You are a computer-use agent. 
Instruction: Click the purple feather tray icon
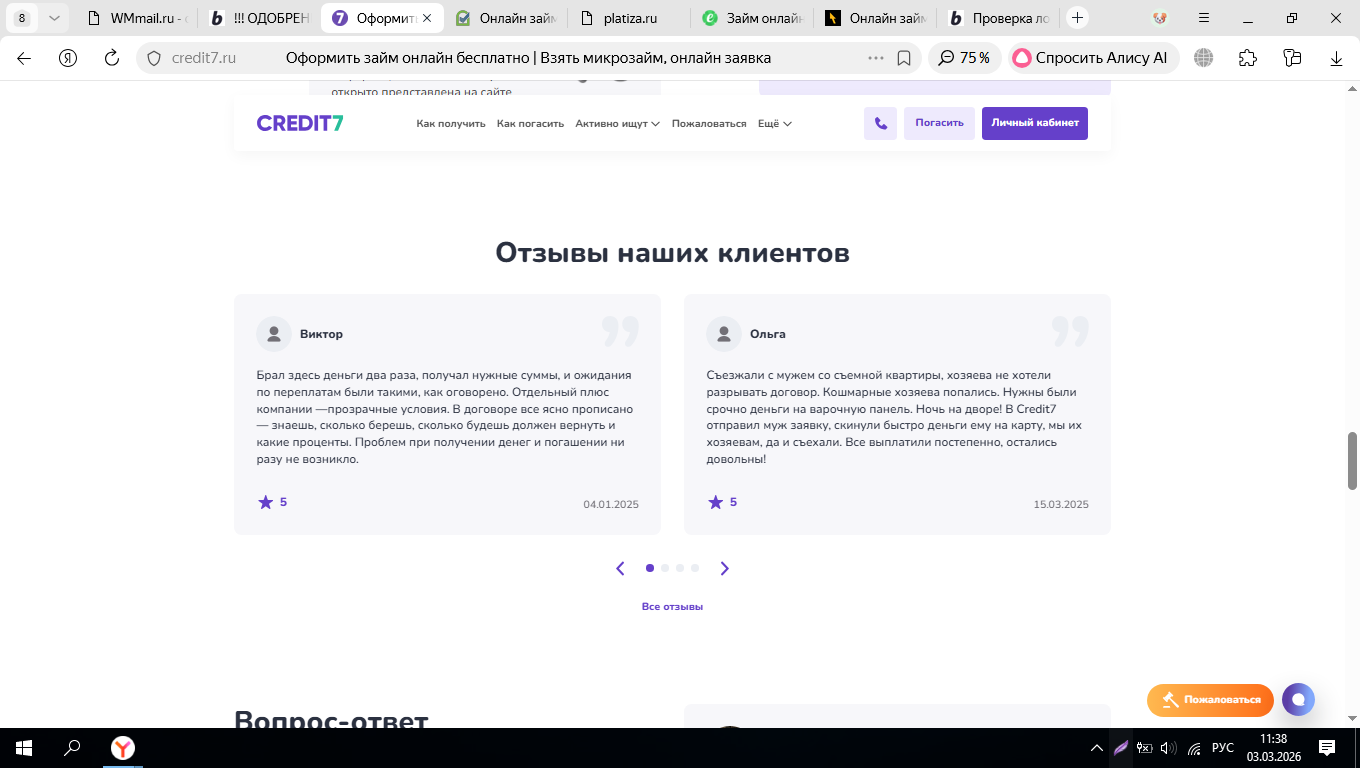coord(1122,748)
